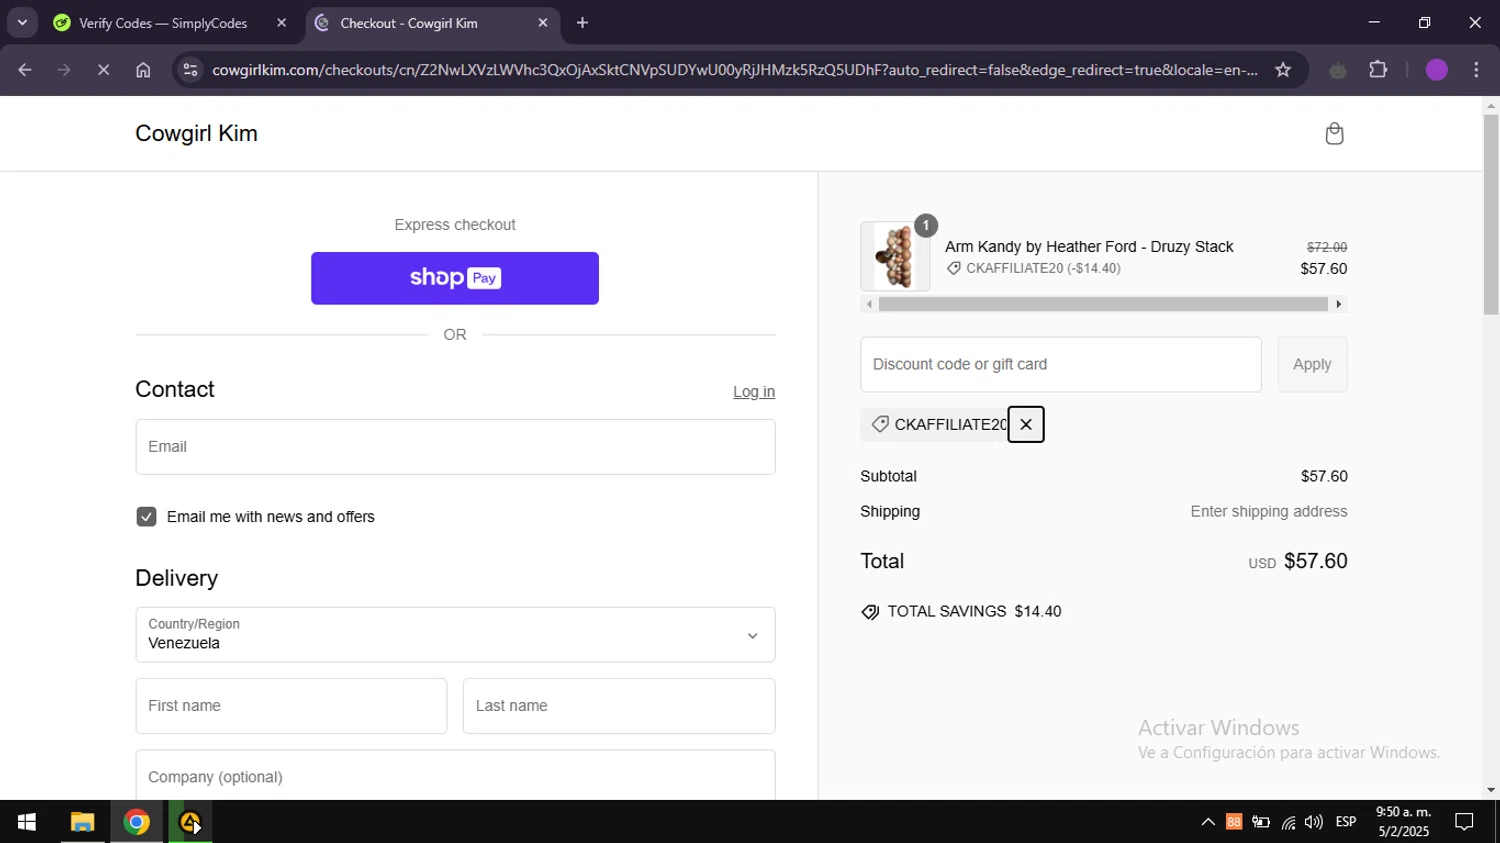
Task: Focus the Email input field
Action: coord(455,447)
